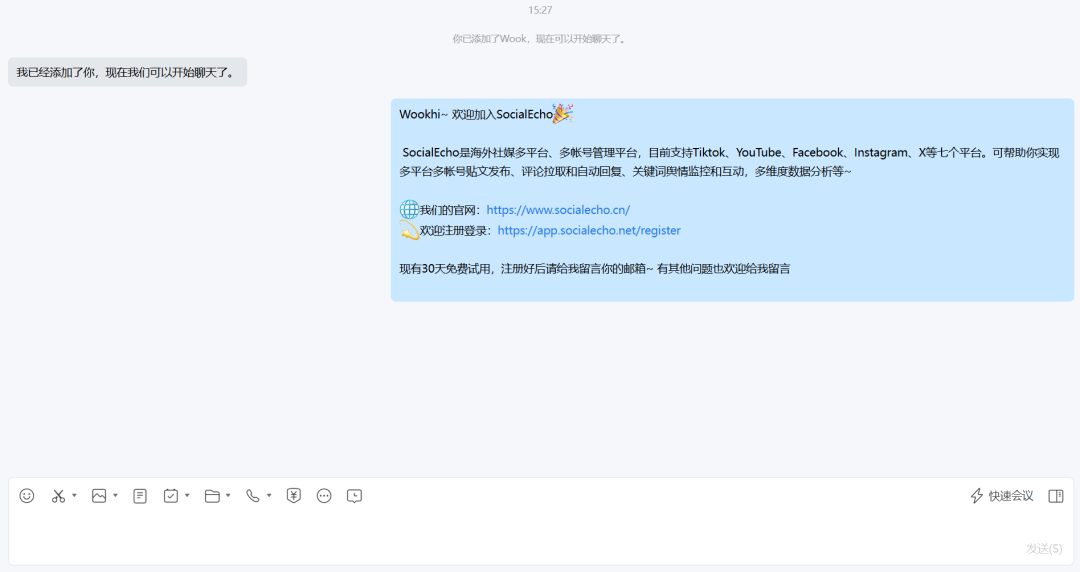Click the '你已添加了Wook' system notice

[540, 39]
